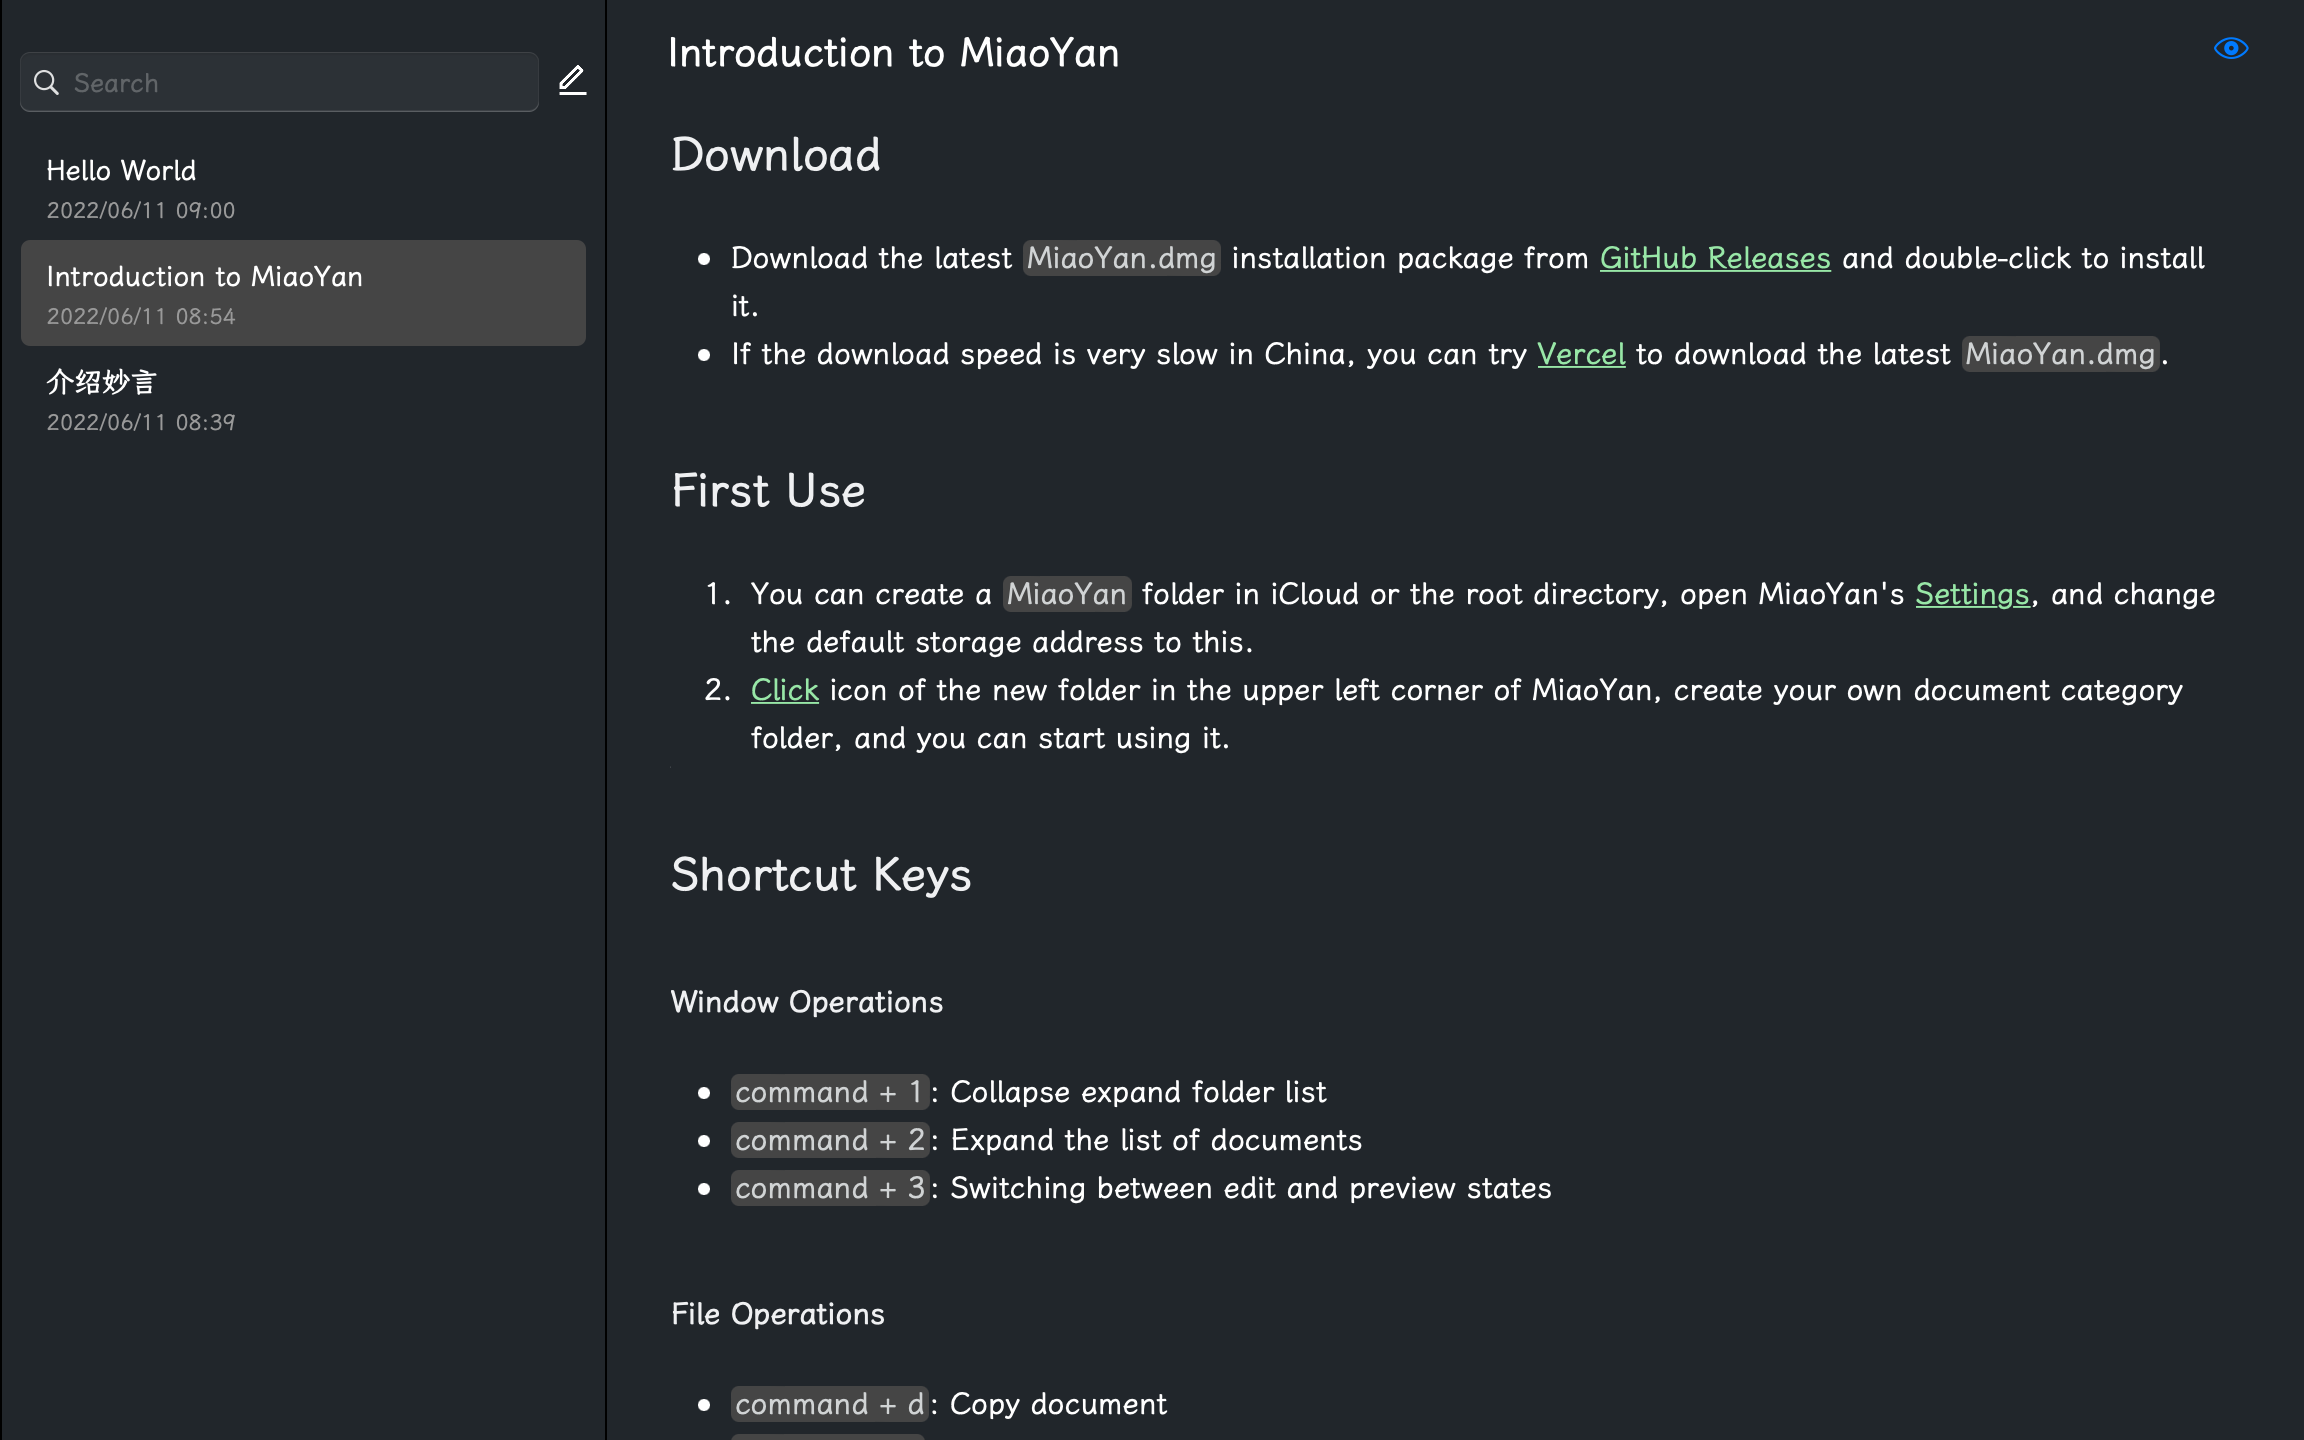2304x1440 pixels.
Task: Click the text Copy document
Action: click(x=1058, y=1404)
